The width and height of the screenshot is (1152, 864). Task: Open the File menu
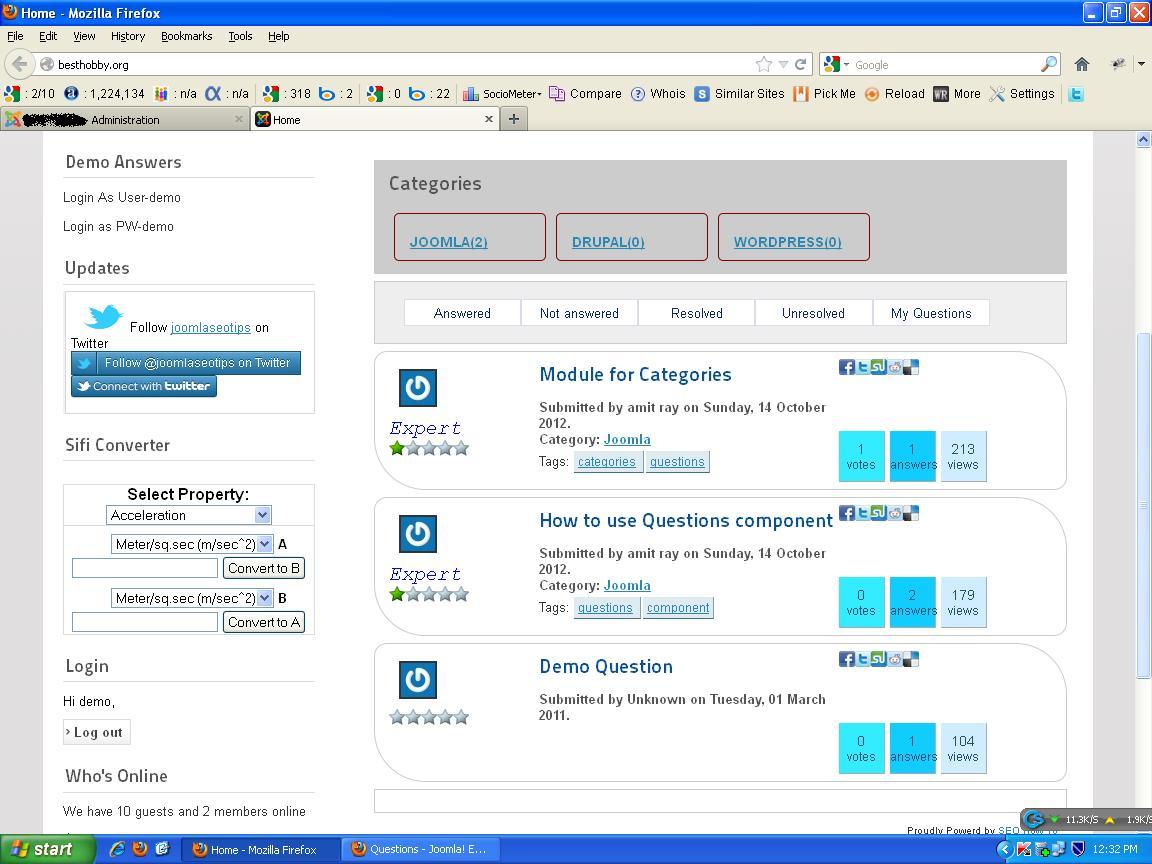15,36
